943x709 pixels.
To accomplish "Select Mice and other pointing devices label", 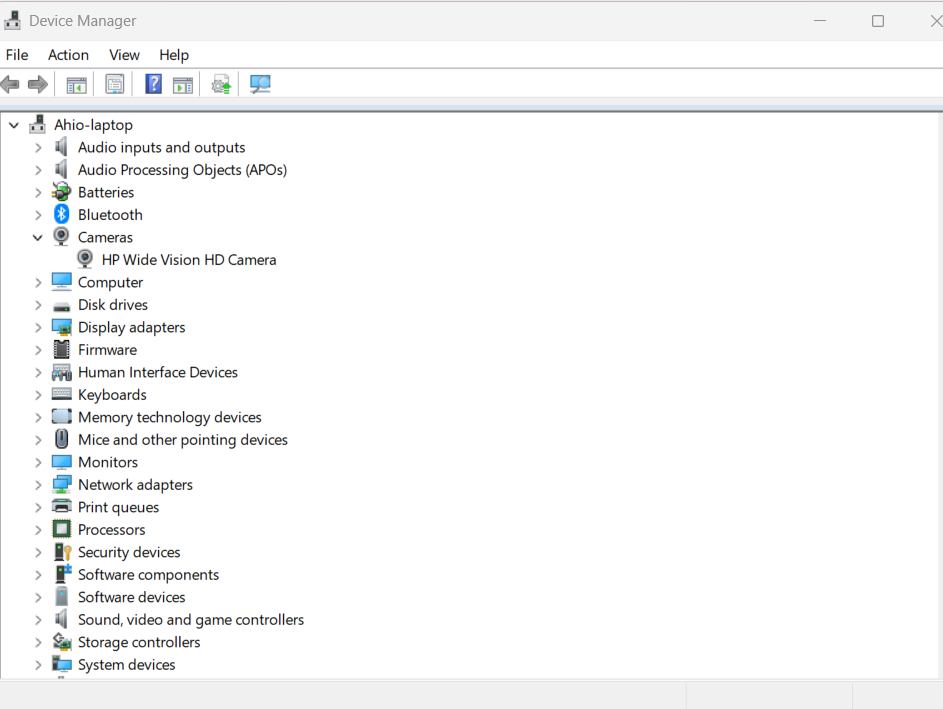I will [182, 440].
